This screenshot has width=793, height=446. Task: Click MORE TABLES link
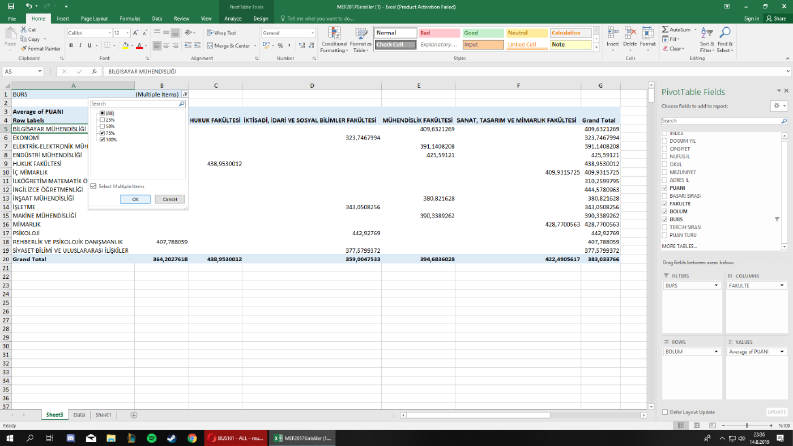coord(679,246)
